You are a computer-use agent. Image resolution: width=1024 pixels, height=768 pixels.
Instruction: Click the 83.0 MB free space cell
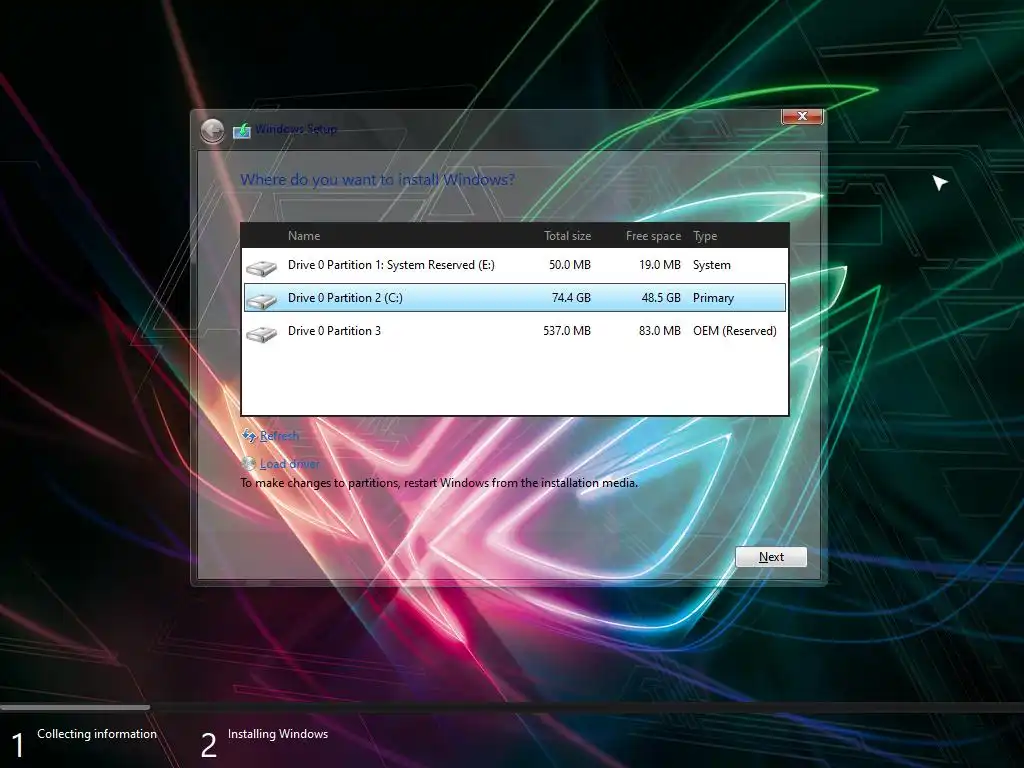[x=660, y=331]
